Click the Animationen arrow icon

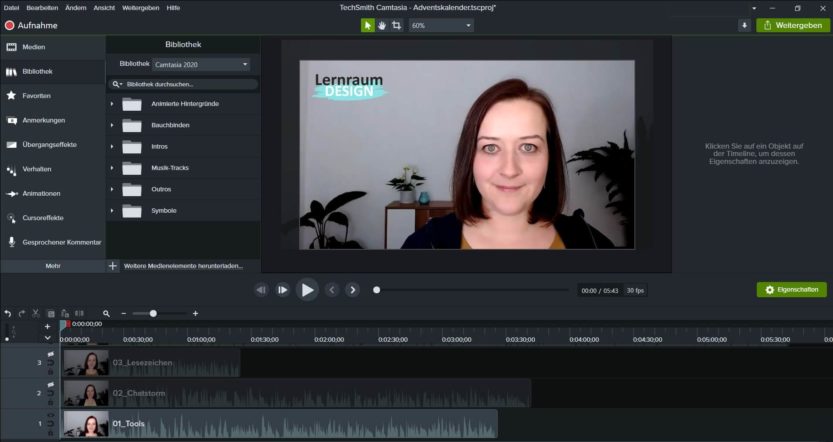point(11,194)
